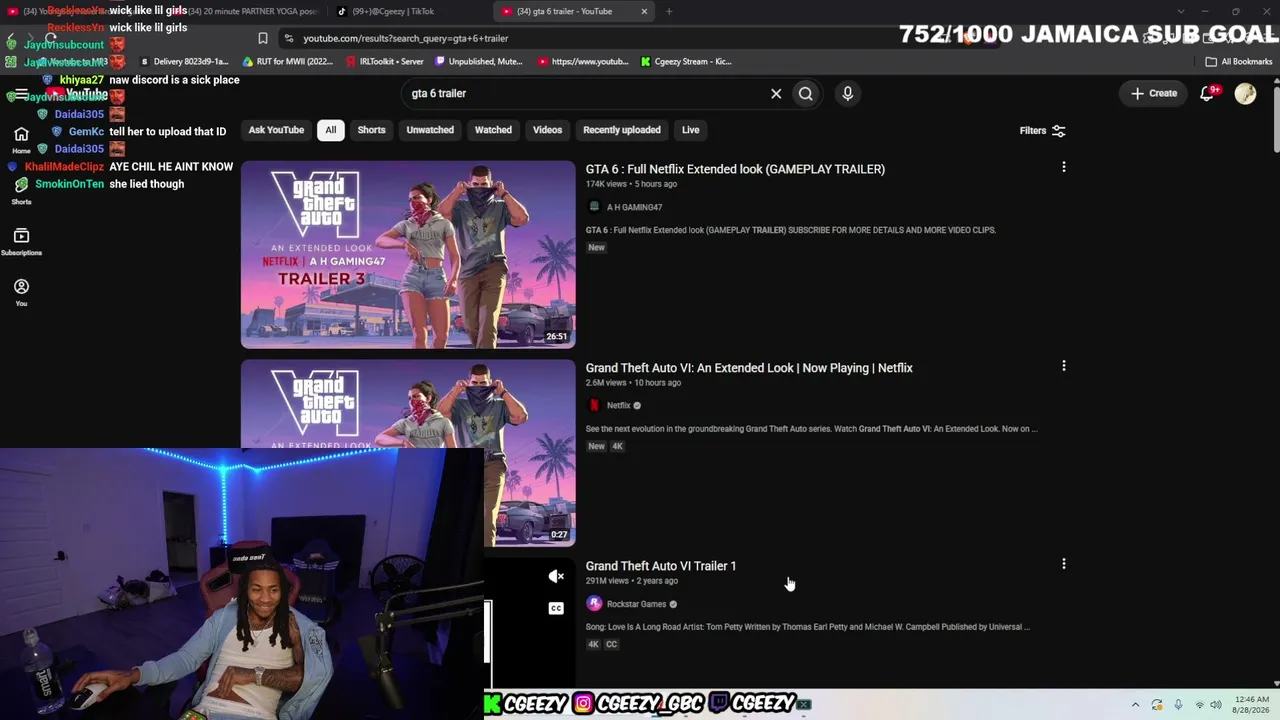Switch to the Cgeezy TikTok tab
The width and height of the screenshot is (1280, 720).
[393, 12]
